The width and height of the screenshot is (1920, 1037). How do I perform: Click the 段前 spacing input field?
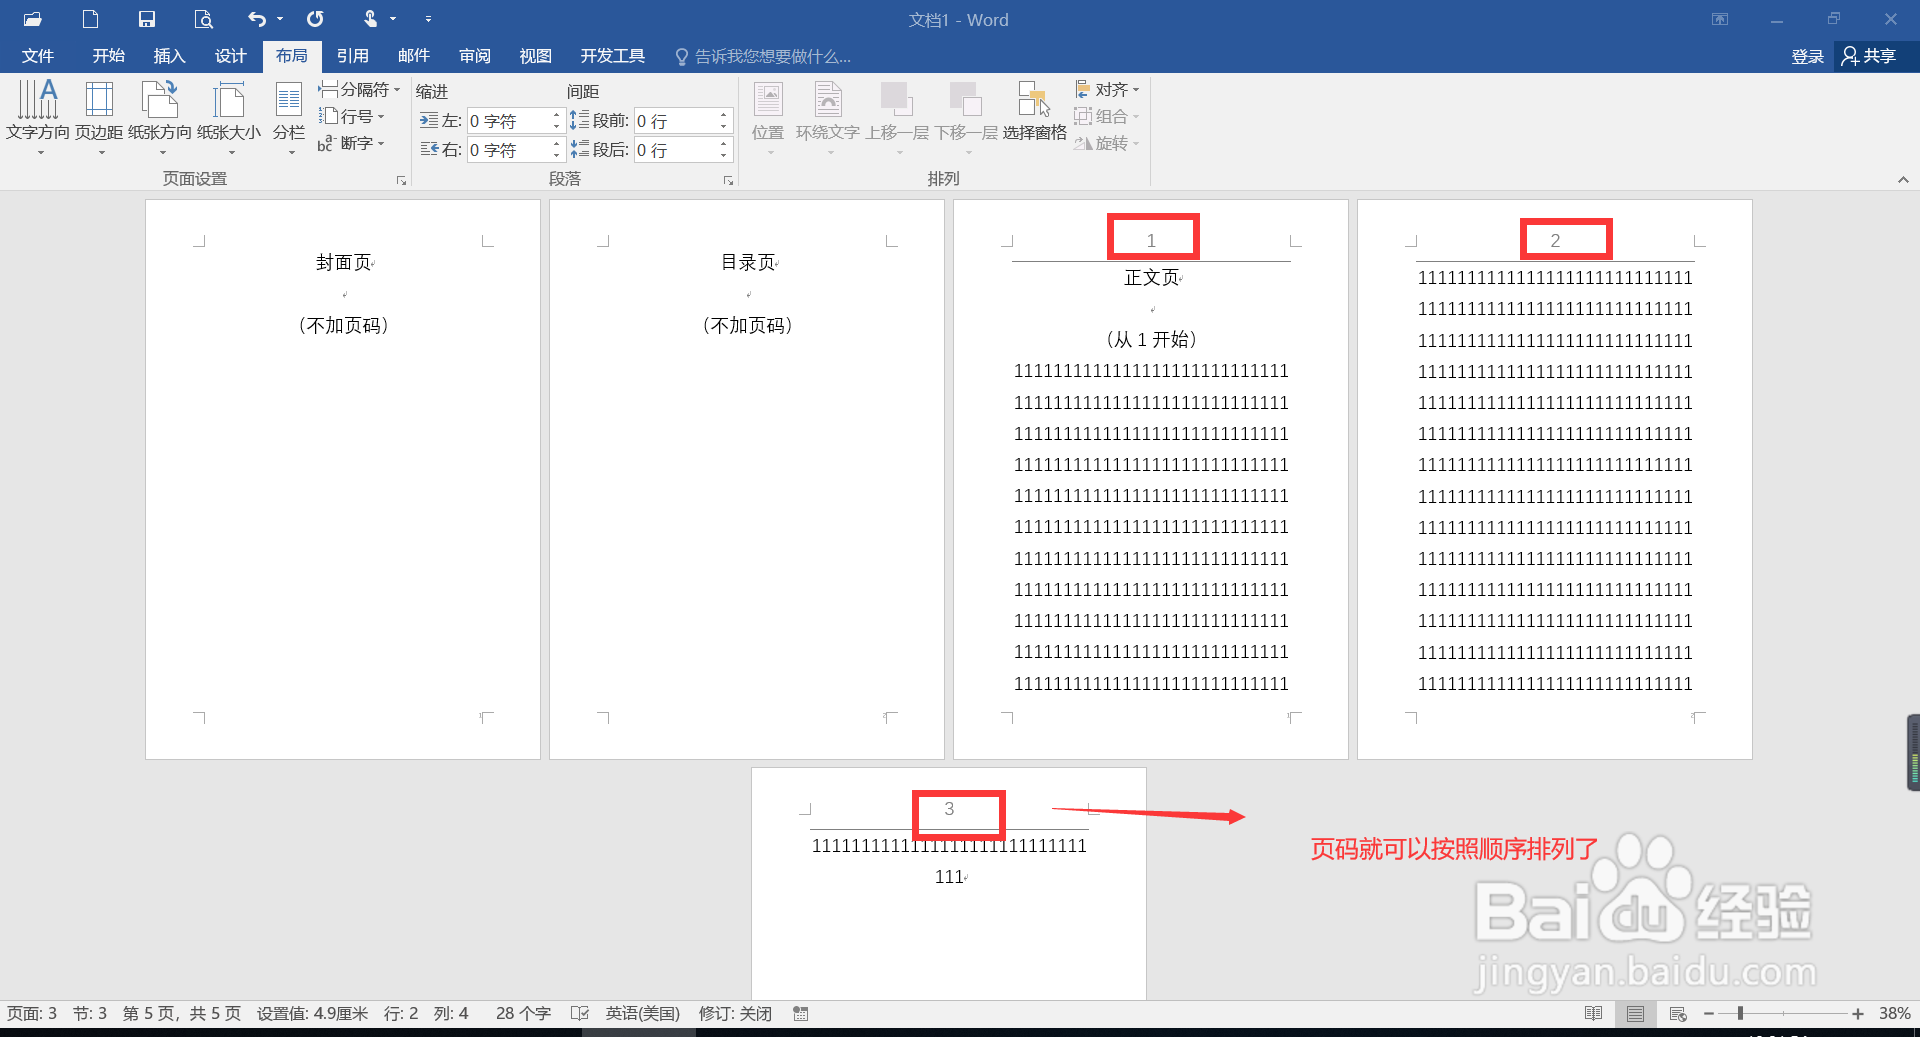pyautogui.click(x=683, y=120)
